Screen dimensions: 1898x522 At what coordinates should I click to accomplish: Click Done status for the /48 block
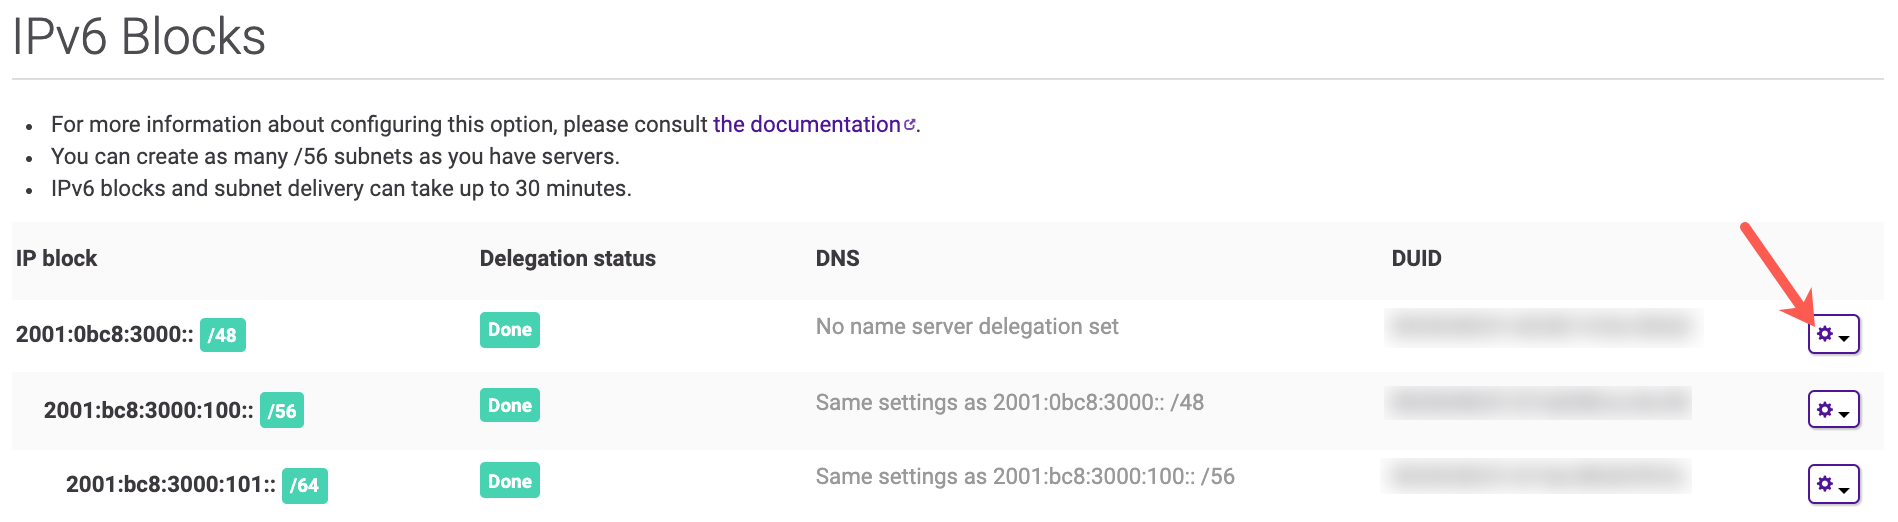click(x=509, y=330)
